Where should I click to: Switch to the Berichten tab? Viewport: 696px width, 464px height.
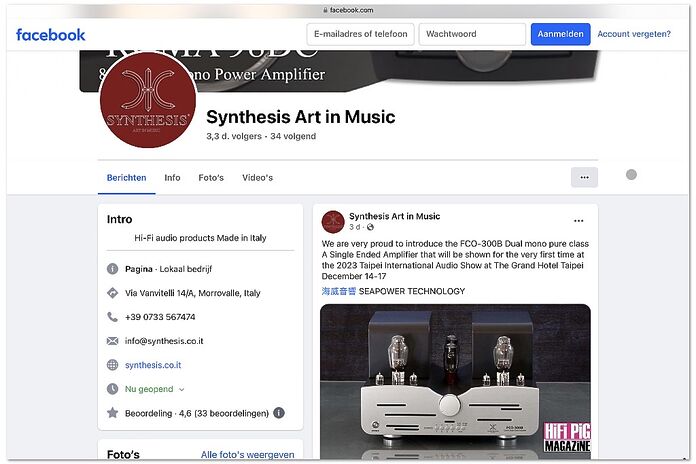click(127, 178)
